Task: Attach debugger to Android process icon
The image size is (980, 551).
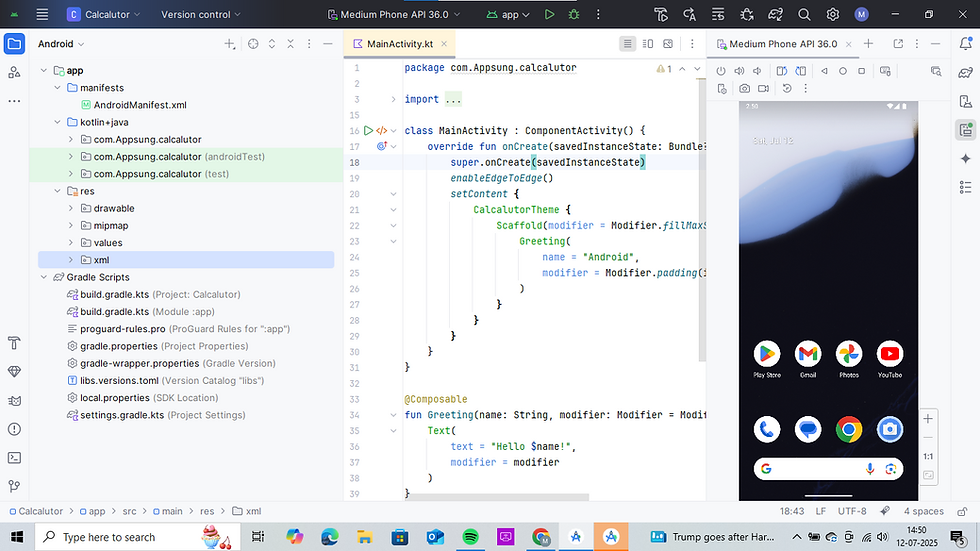Action: tap(747, 14)
